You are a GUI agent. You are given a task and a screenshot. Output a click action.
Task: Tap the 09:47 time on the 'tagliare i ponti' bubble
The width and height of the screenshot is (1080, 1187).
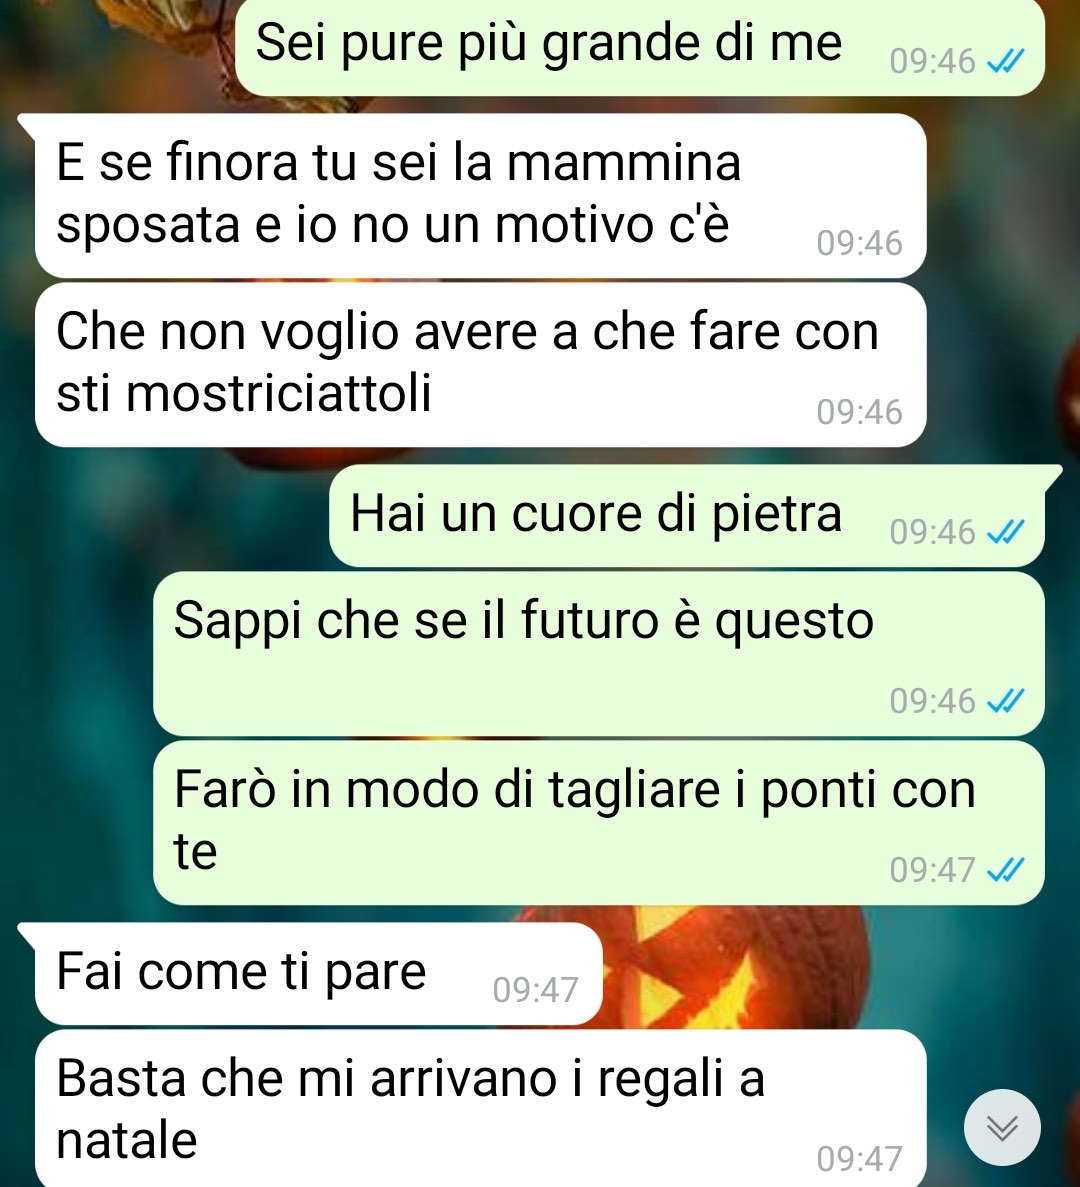tap(932, 870)
